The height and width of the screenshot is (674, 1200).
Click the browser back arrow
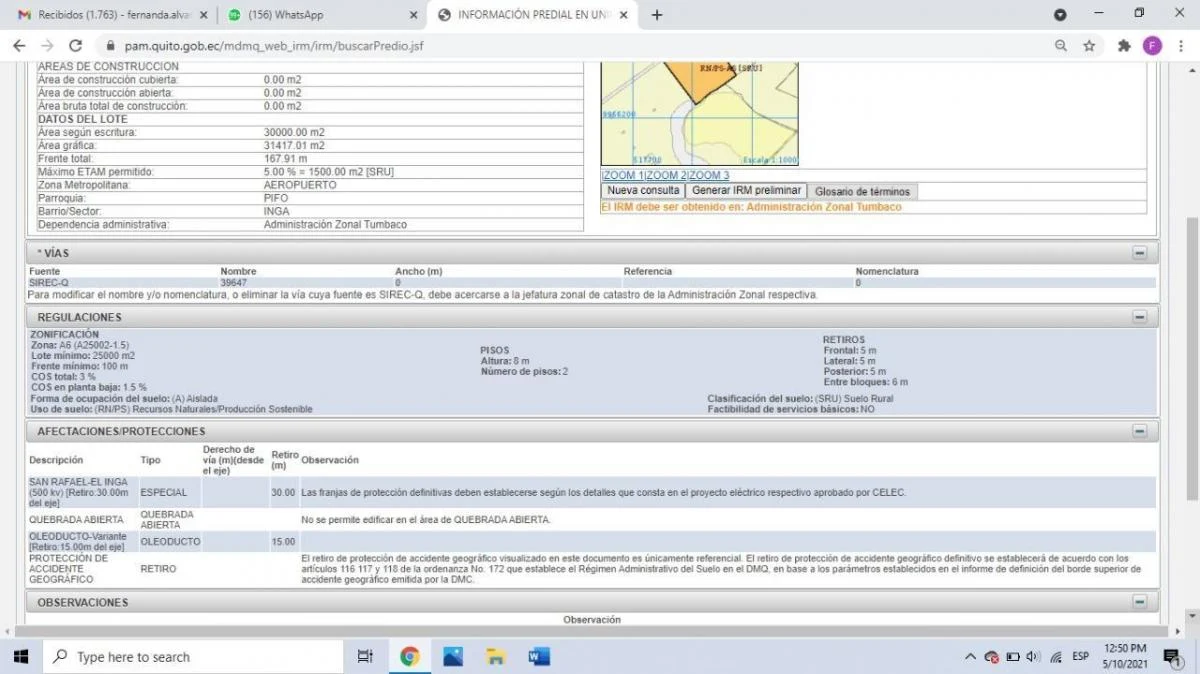pyautogui.click(x=19, y=46)
